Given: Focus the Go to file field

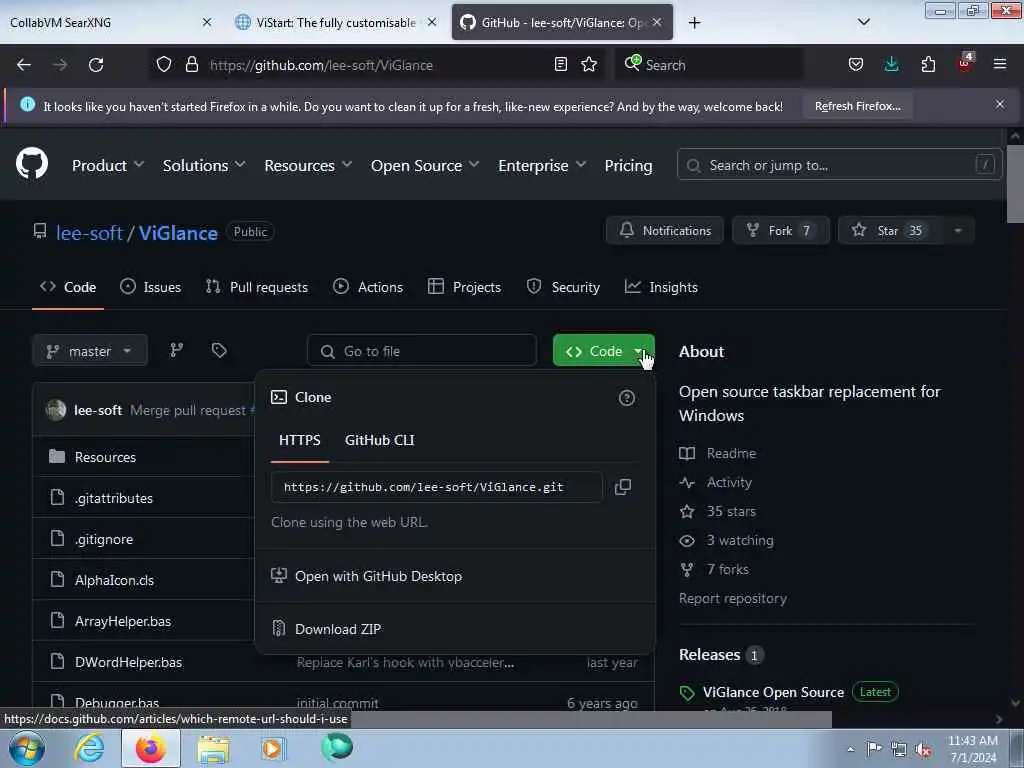Looking at the screenshot, I should (422, 351).
